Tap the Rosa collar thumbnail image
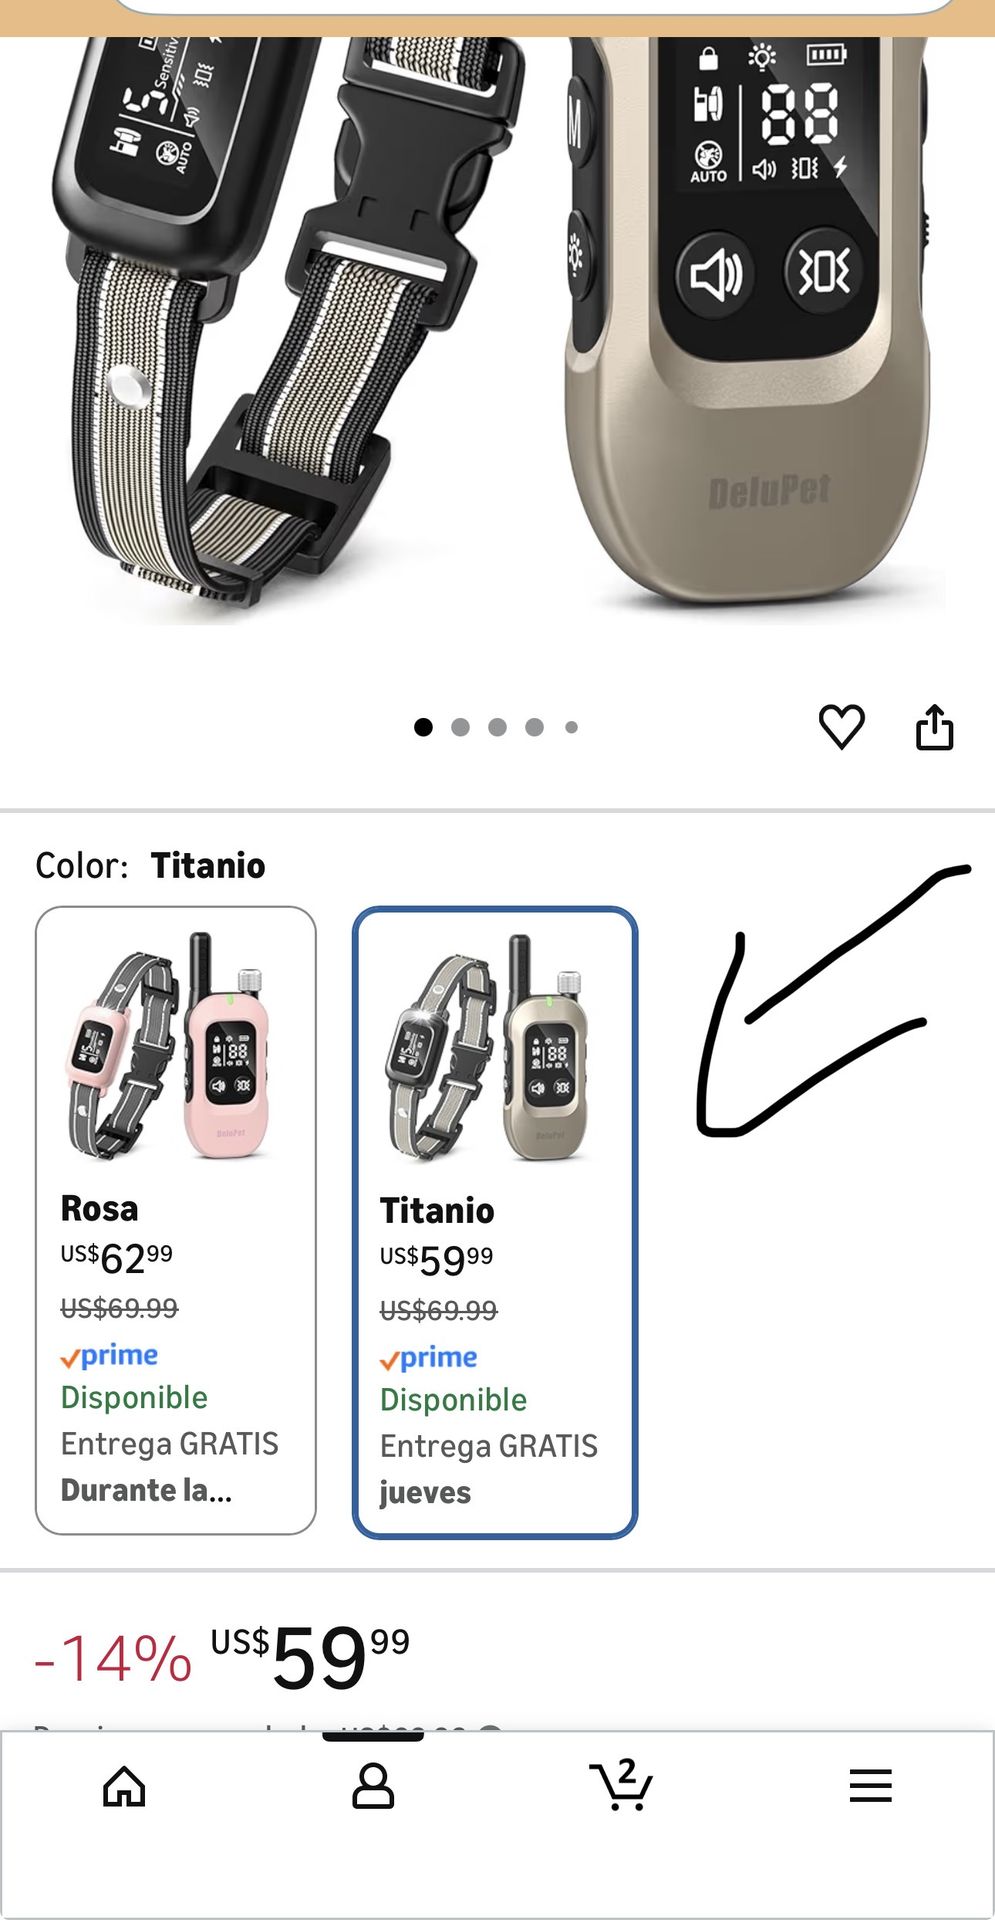995x1920 pixels. pyautogui.click(x=170, y=1048)
